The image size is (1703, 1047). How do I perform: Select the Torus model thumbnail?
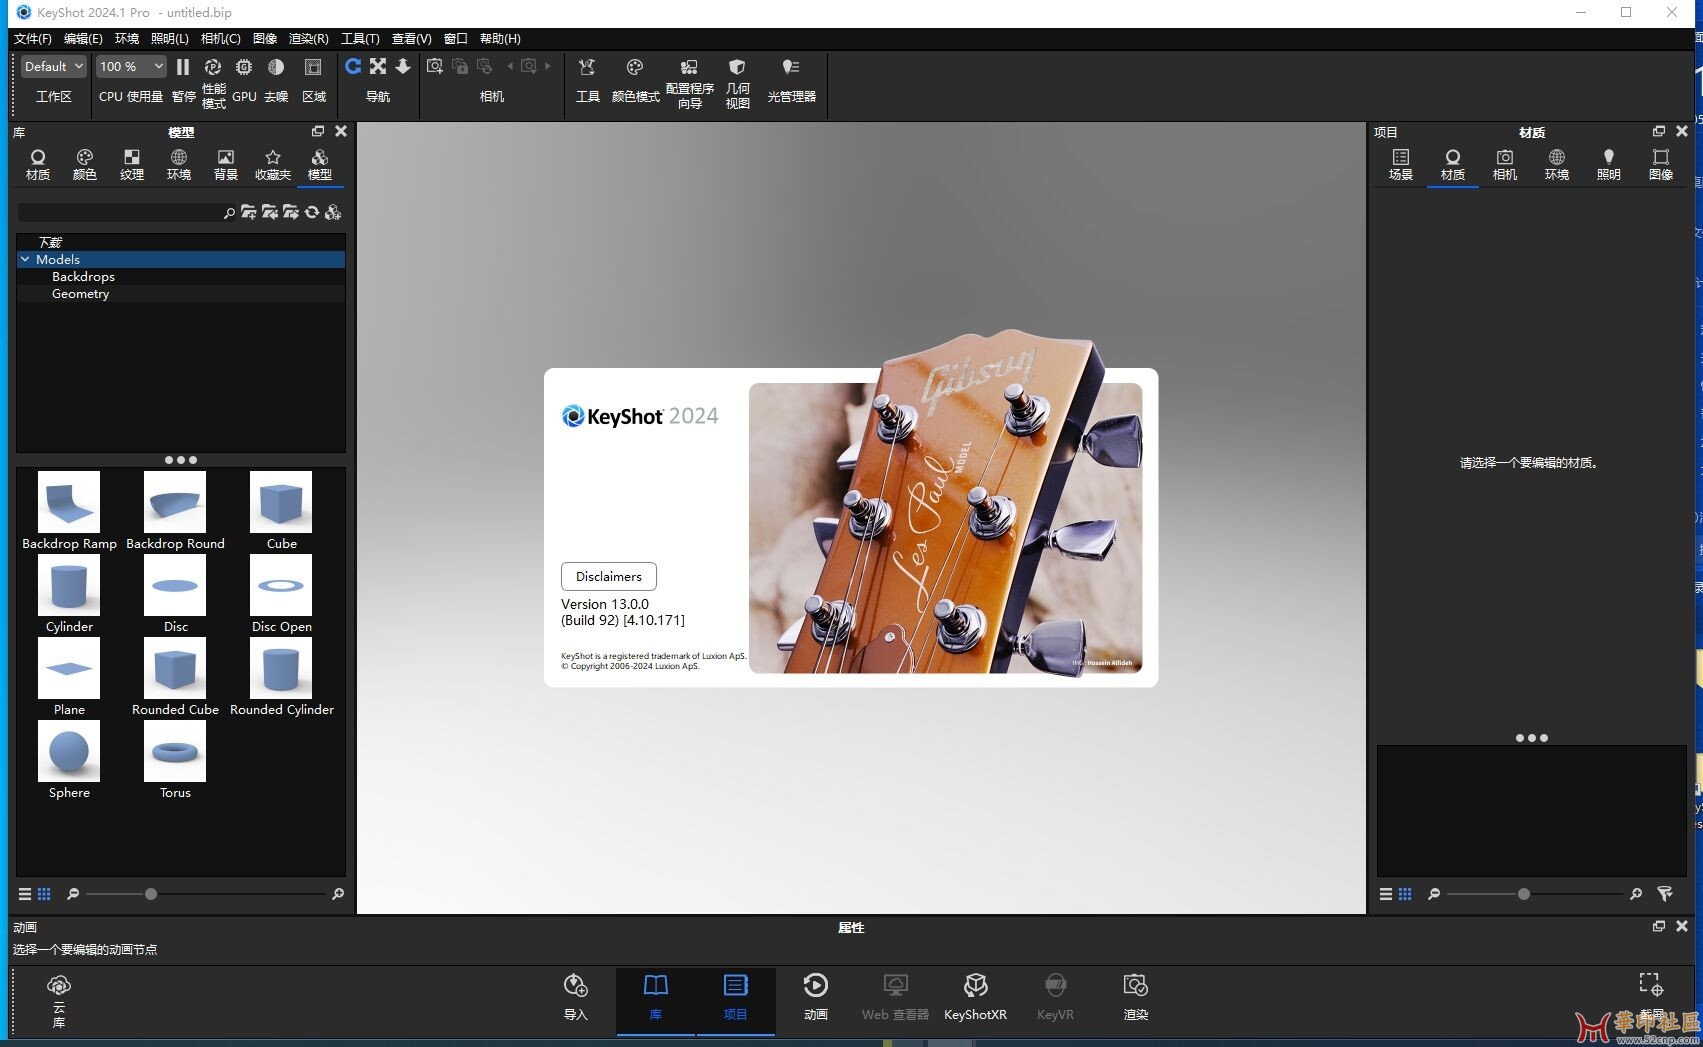(175, 751)
